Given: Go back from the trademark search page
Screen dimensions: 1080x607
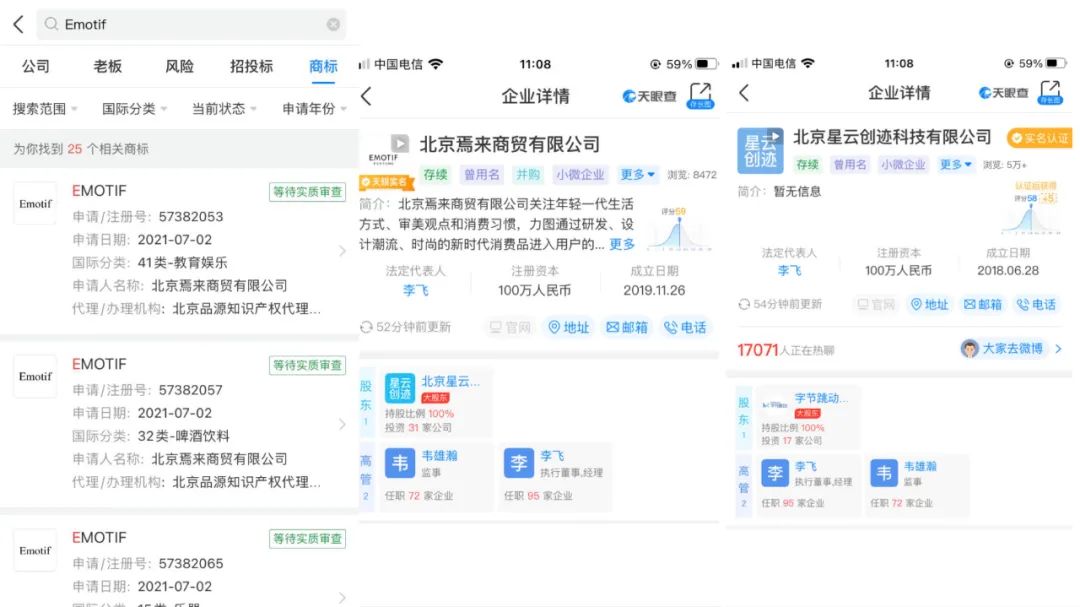Looking at the screenshot, I should (18, 24).
